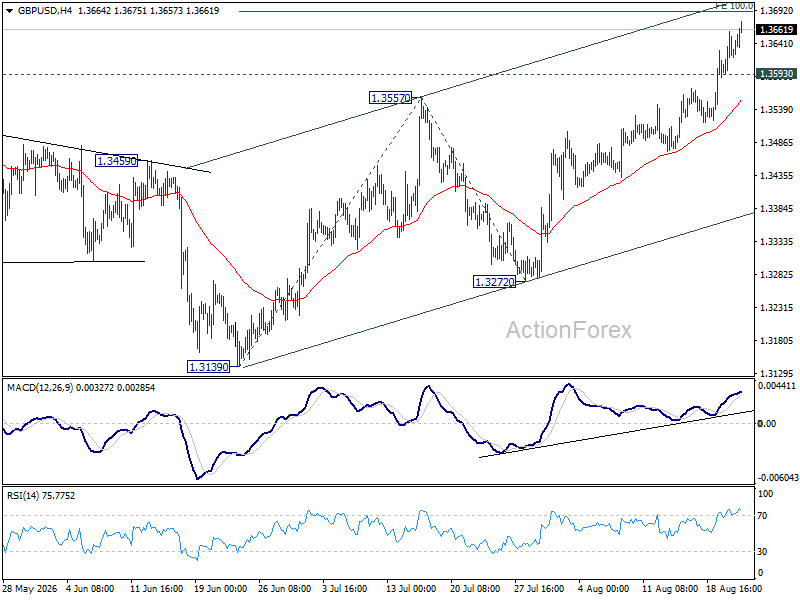The image size is (800, 600).
Task: Click the 1.35390 price axis value
Action: pos(777,110)
